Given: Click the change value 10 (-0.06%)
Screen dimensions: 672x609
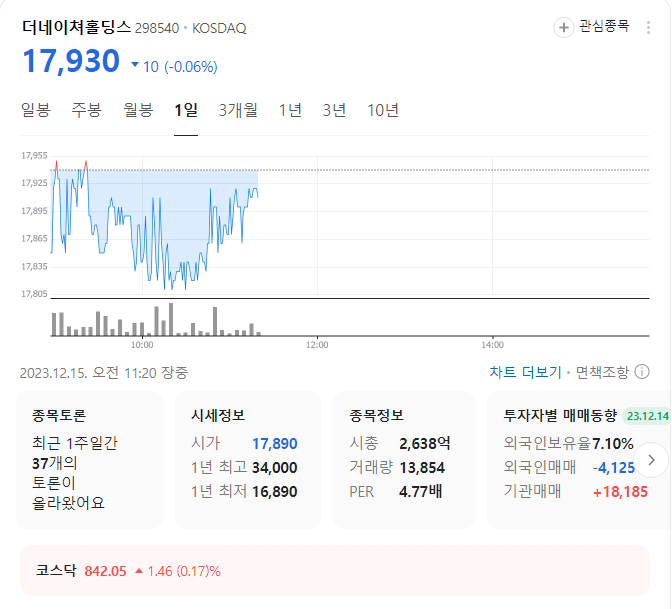Looking at the screenshot, I should (180, 67).
